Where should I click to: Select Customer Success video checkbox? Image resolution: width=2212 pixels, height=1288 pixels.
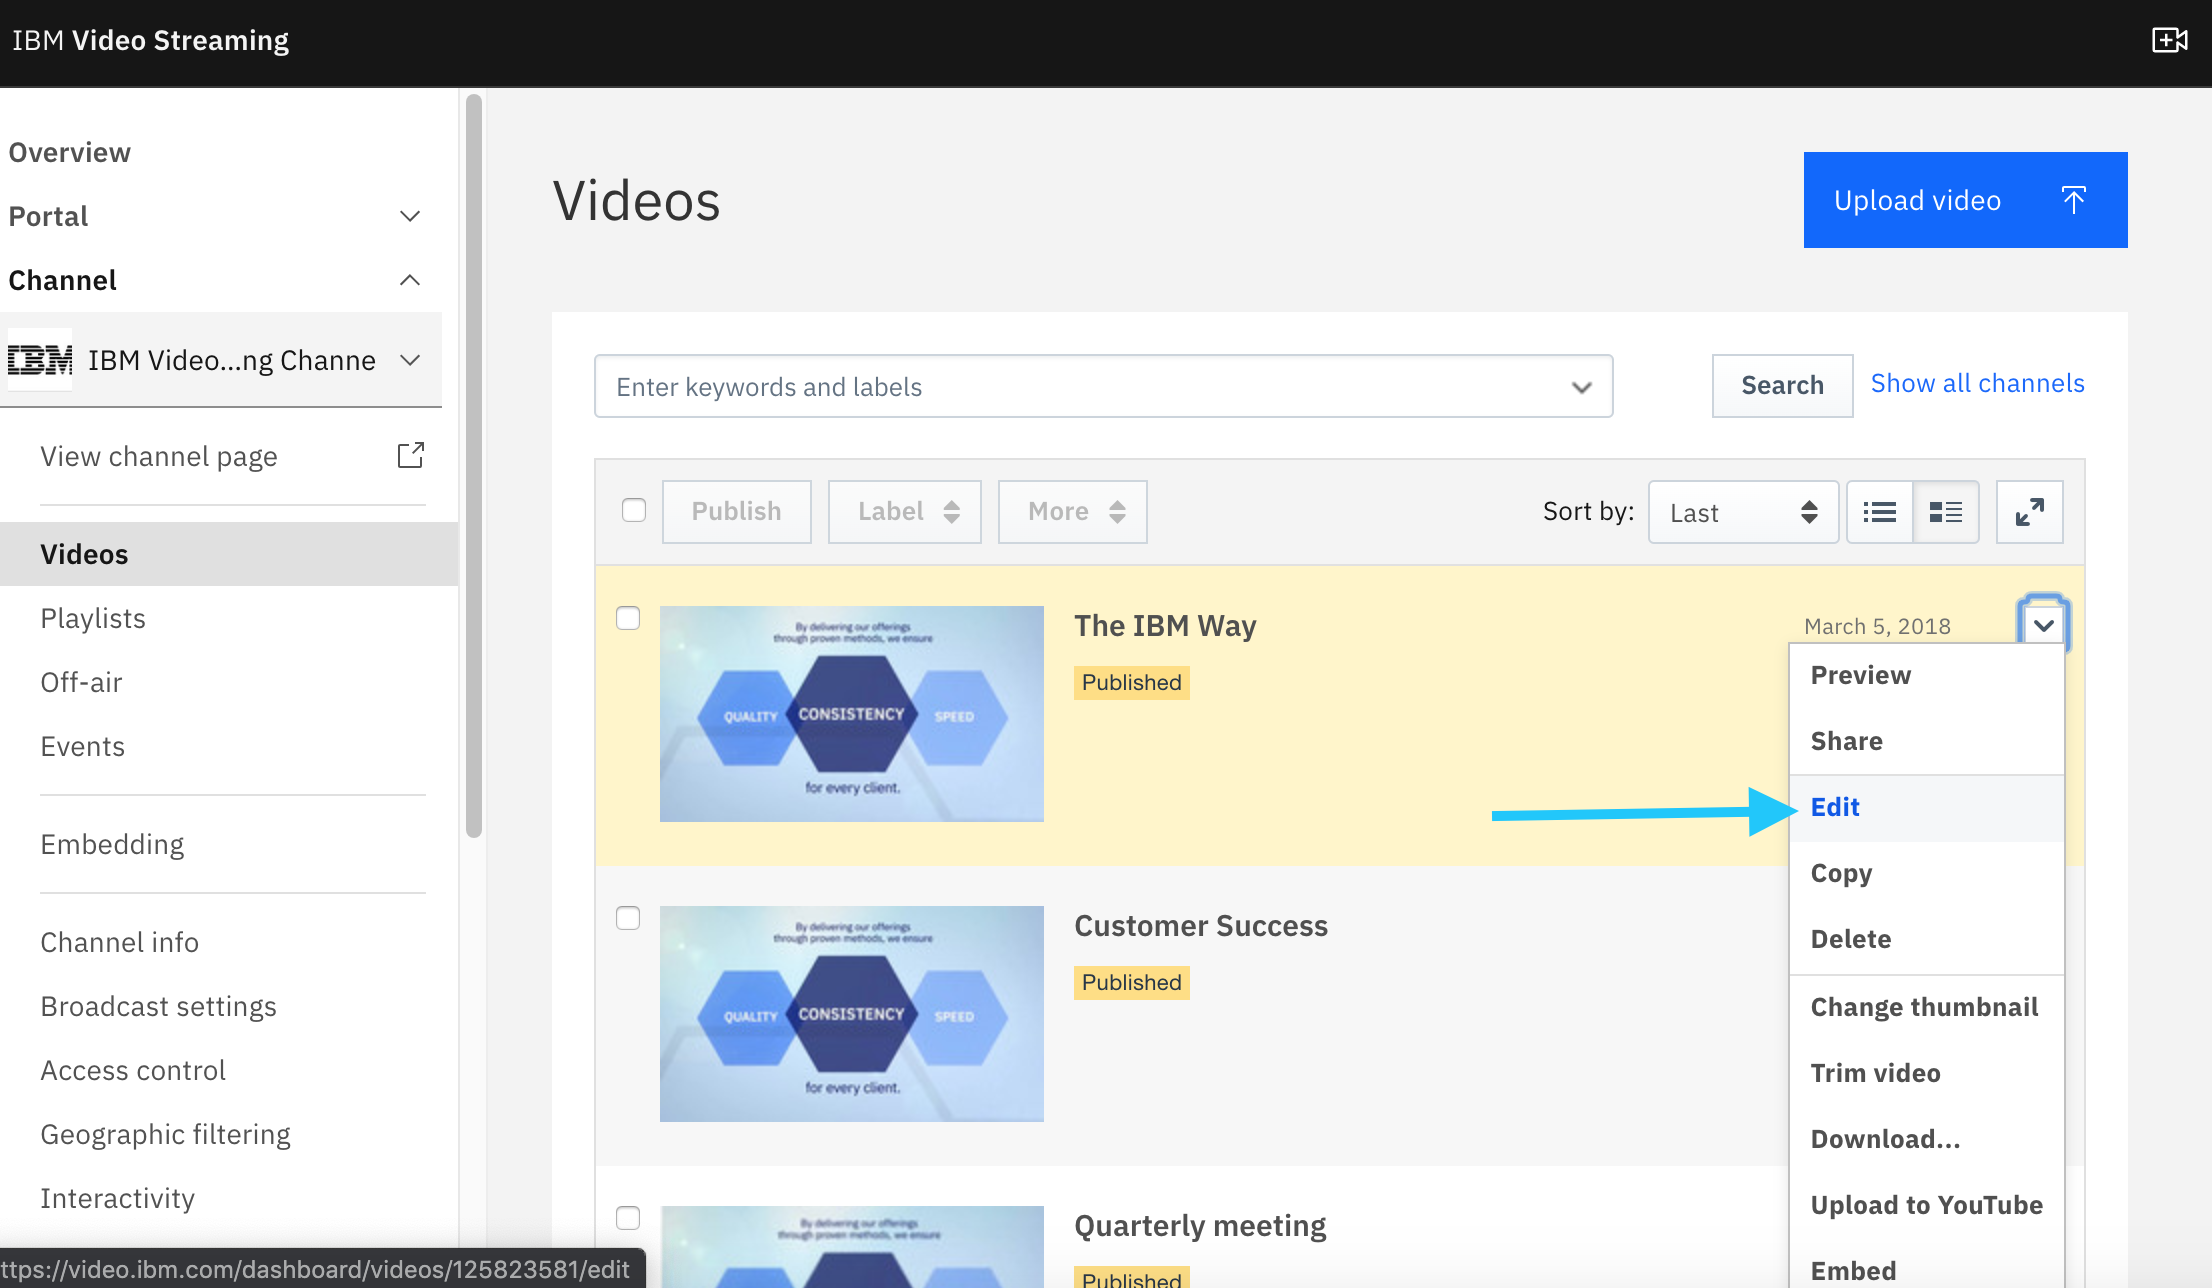[628, 918]
